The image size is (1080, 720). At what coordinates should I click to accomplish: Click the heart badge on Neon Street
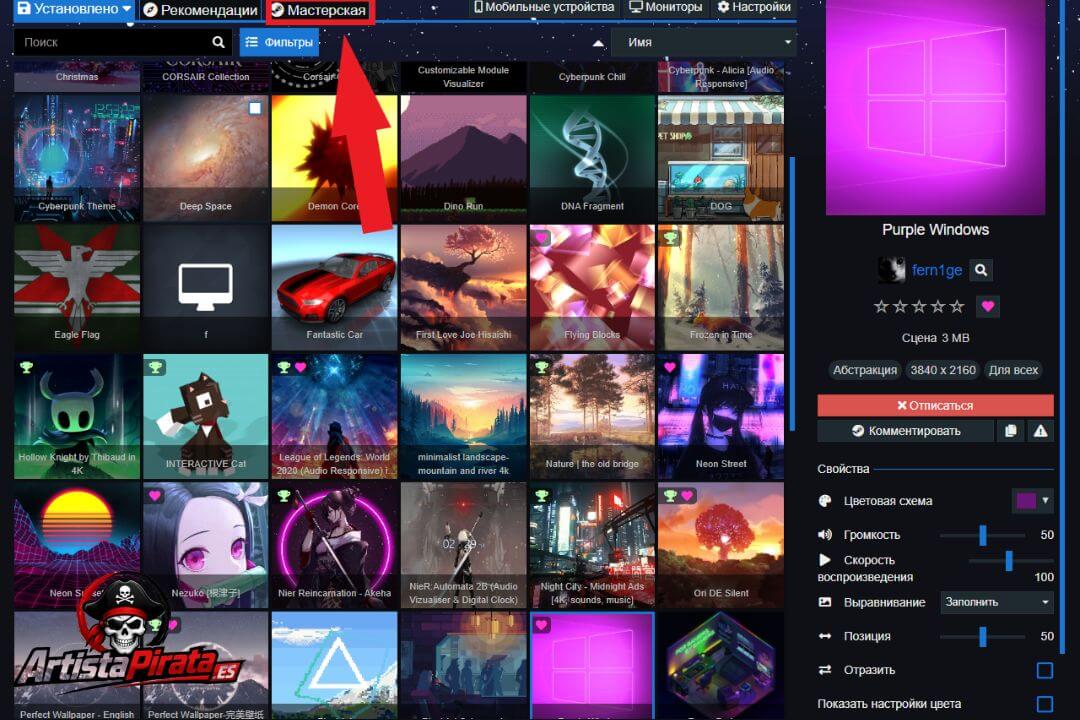[670, 367]
